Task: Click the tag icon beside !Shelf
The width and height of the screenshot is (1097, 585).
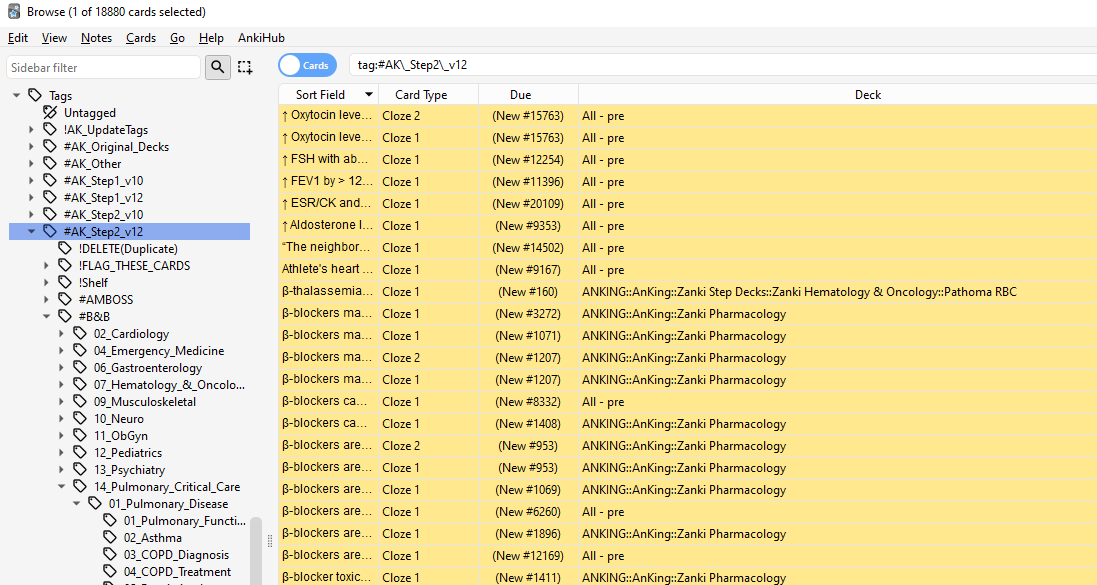Action: coord(65,283)
